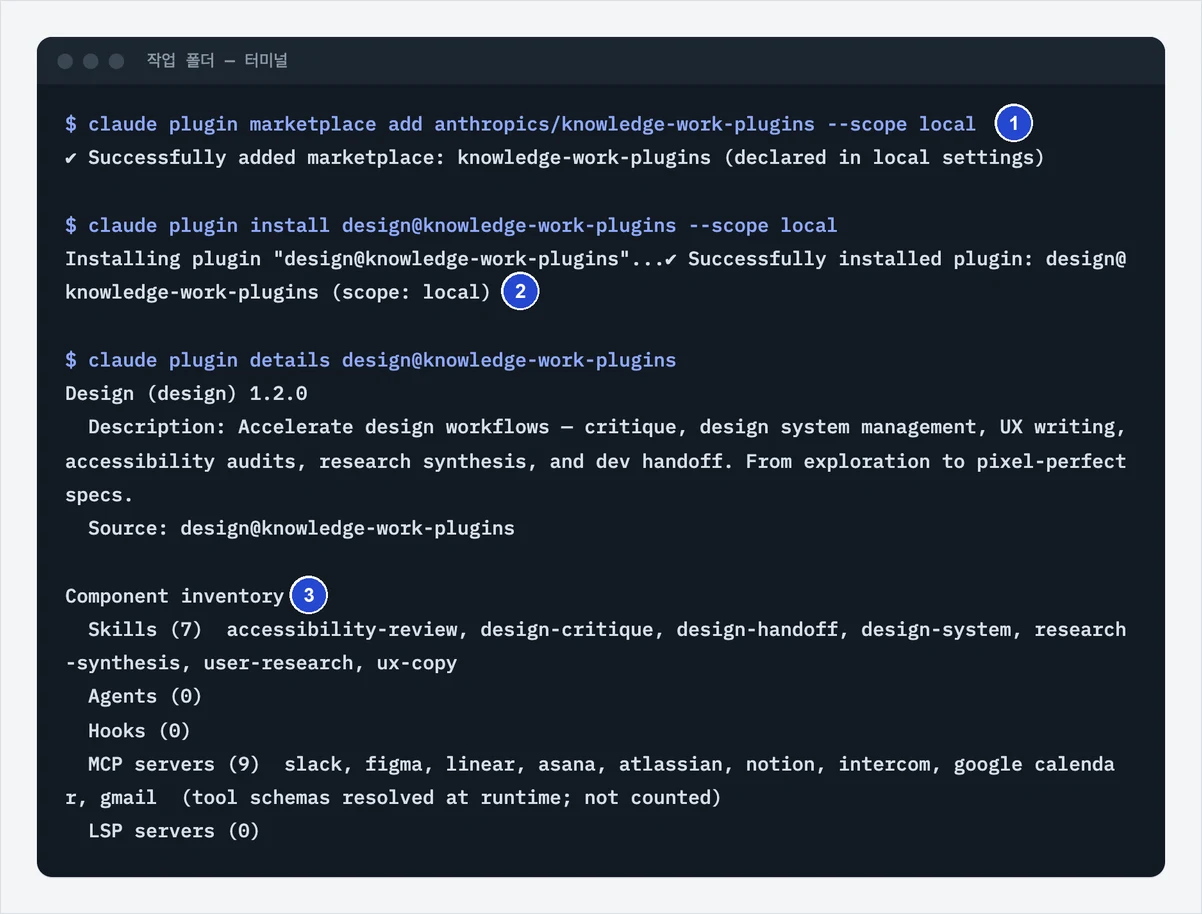Viewport: 1202px width, 914px height.
Task: Click the marketplace add command line
Action: [520, 124]
